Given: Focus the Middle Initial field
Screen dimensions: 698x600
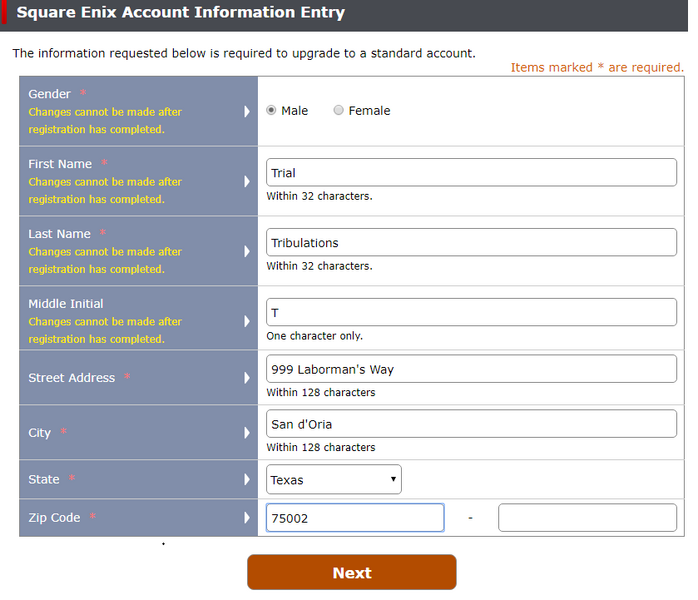Looking at the screenshot, I should point(471,312).
